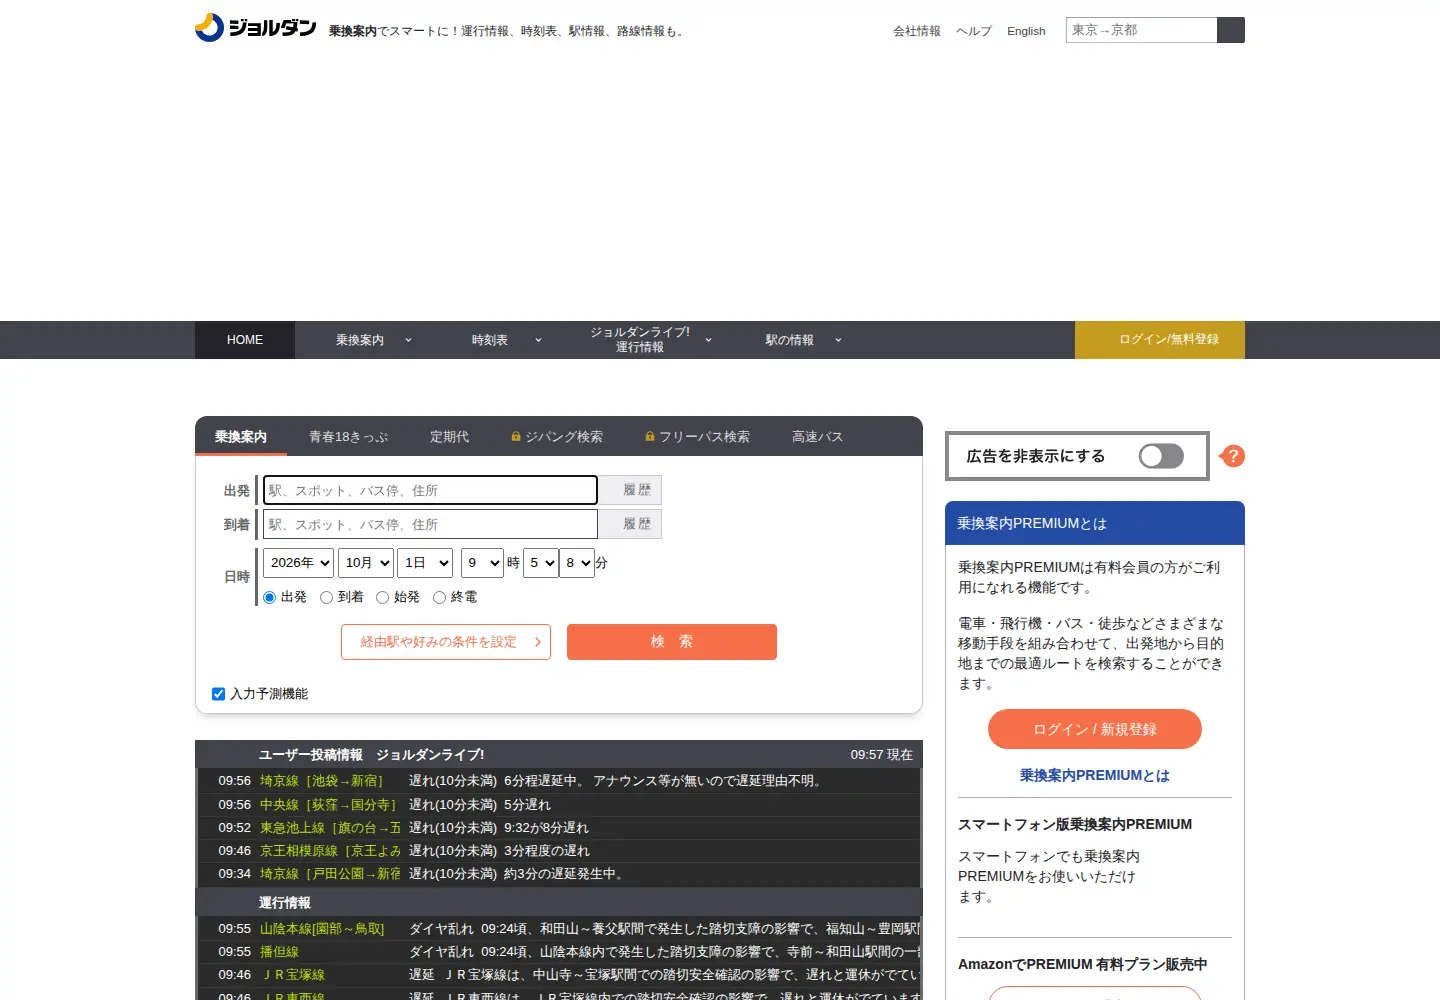The height and width of the screenshot is (1000, 1440).
Task: Click the header search box 東京→京都
Action: pos(1141,30)
